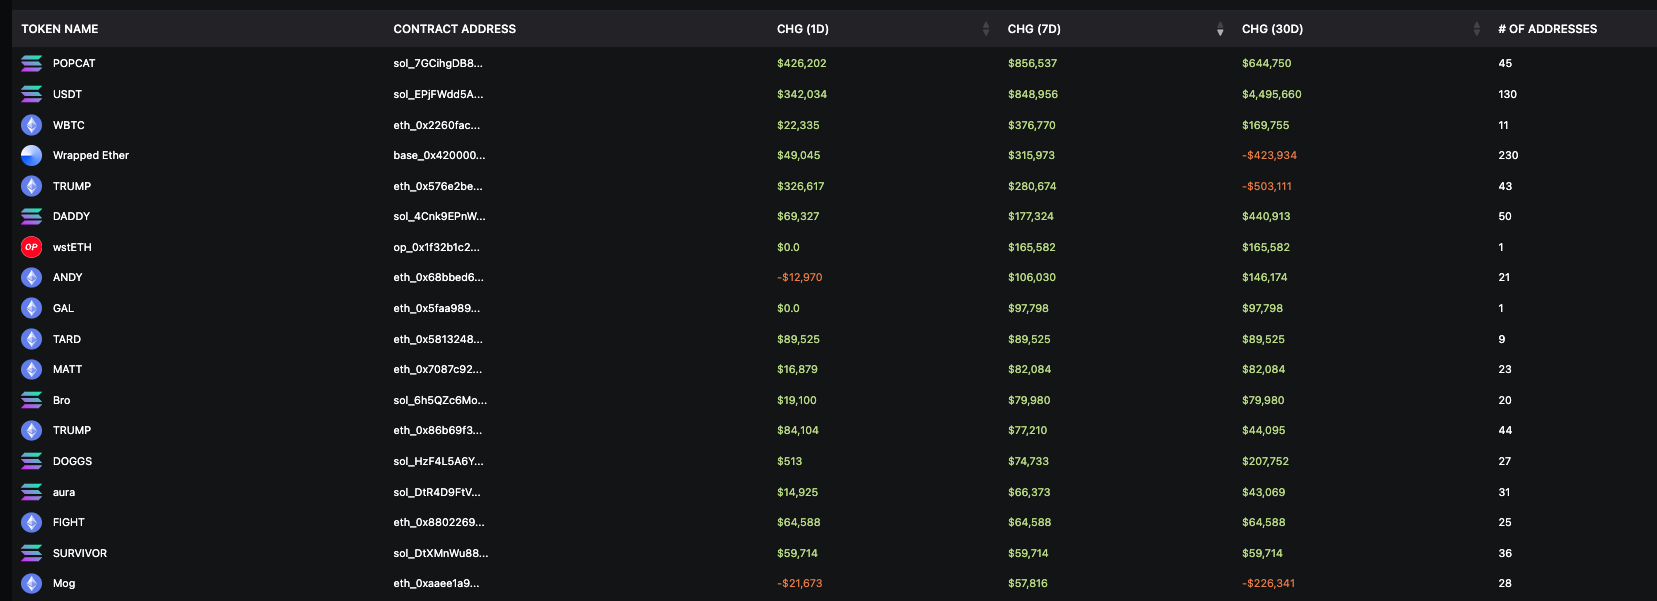Click the Solana icon beside POPCAT
This screenshot has height=601, width=1657.
coord(32,63)
